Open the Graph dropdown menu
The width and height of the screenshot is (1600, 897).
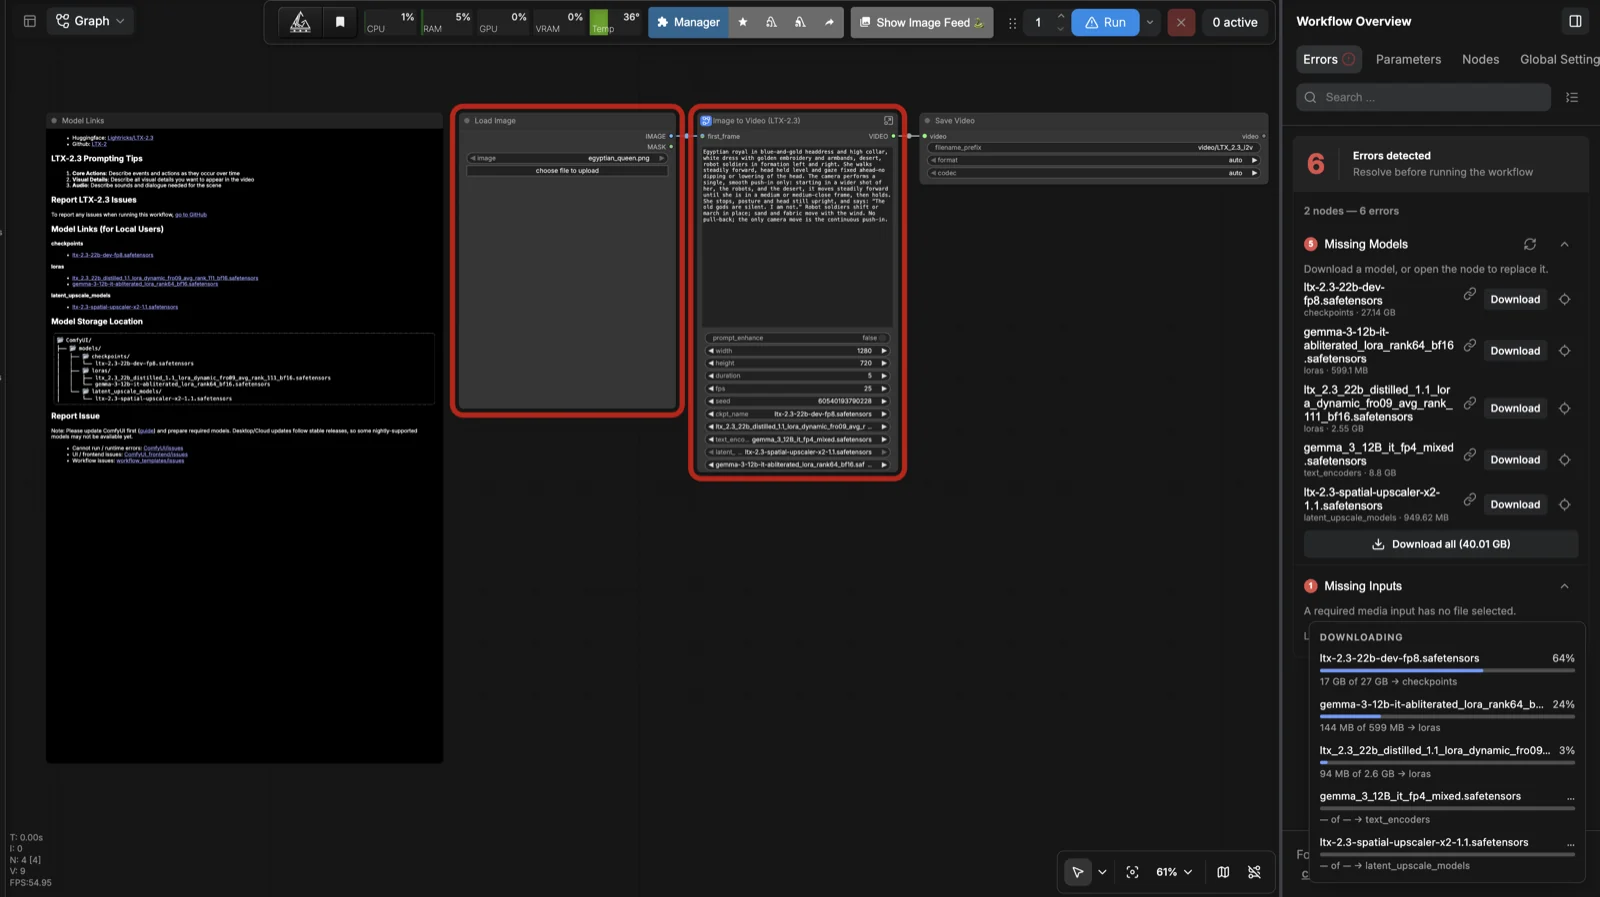click(x=91, y=21)
